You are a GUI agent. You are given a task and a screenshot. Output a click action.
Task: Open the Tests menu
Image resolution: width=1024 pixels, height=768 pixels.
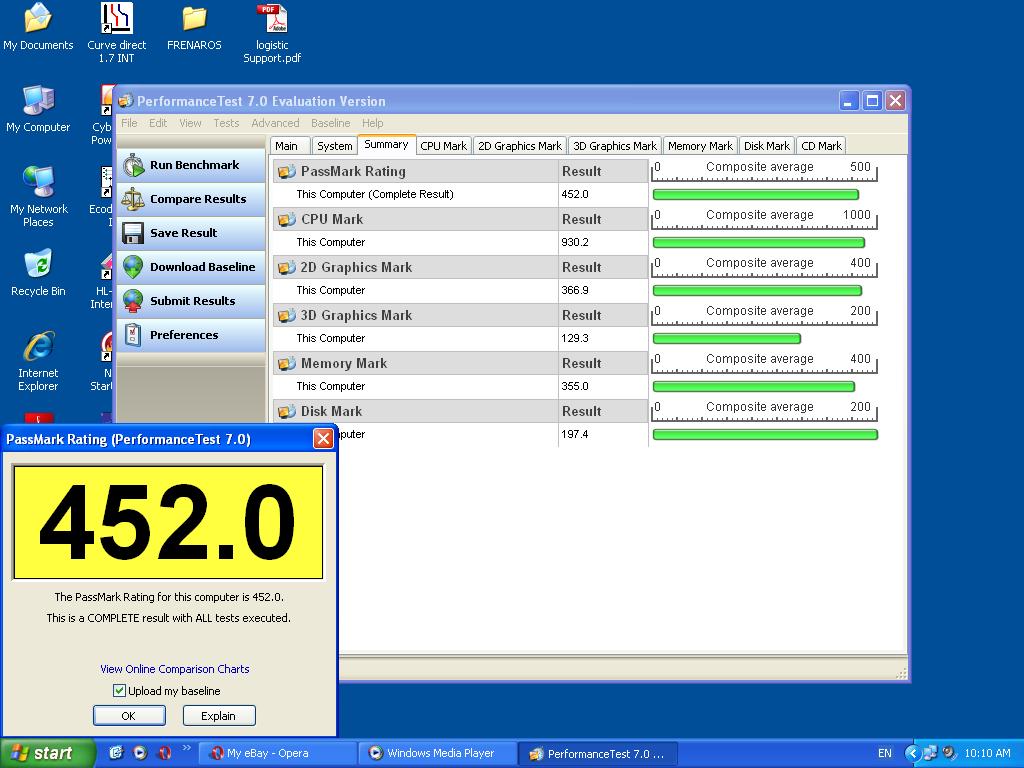226,123
